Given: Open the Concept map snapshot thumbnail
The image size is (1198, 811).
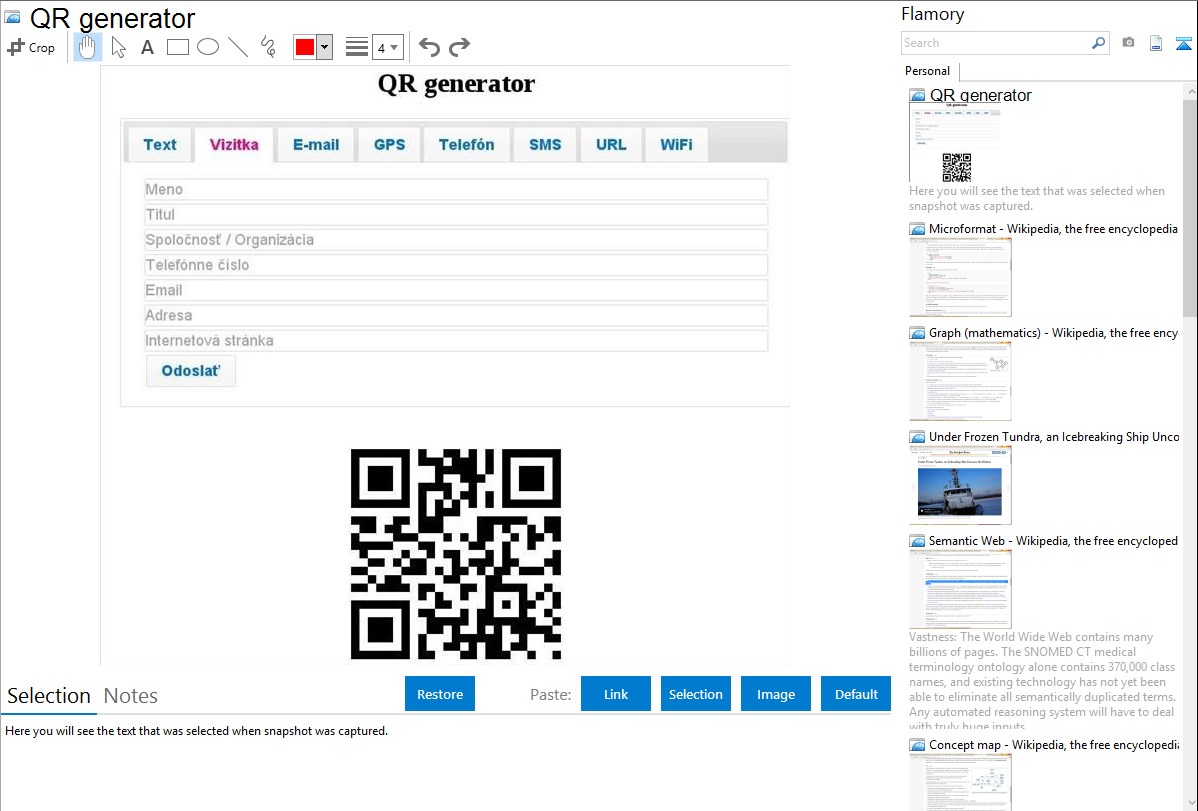Looking at the screenshot, I should coord(960,782).
